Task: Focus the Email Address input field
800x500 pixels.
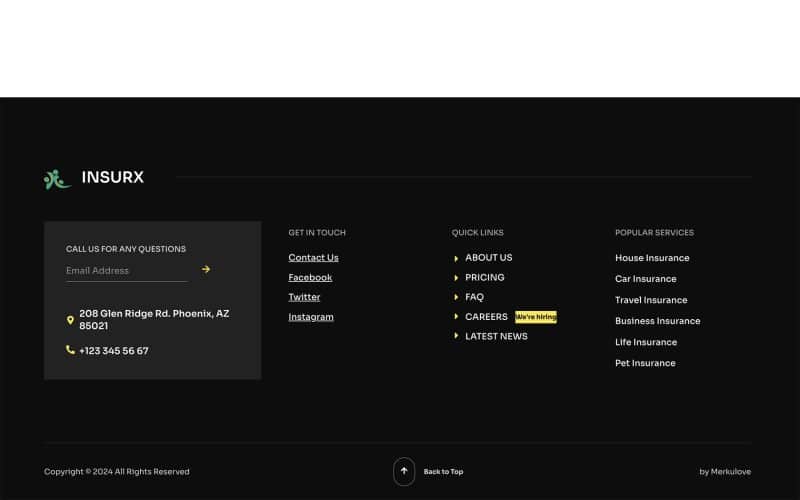Action: (x=125, y=271)
